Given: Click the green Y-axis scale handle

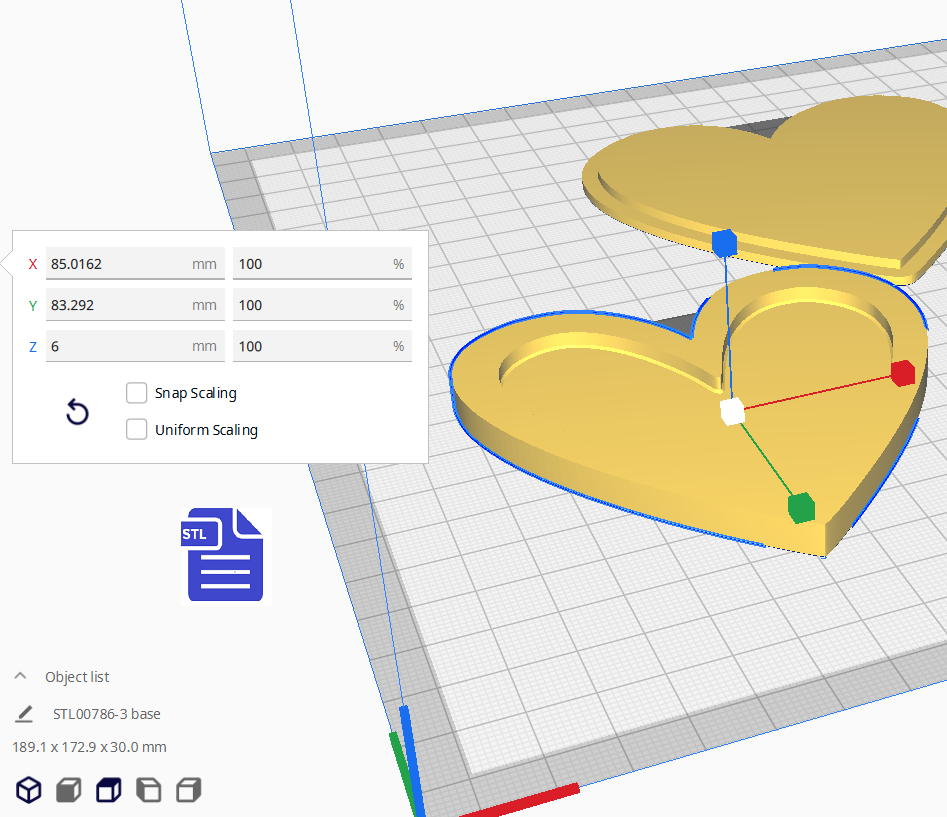Looking at the screenshot, I should 801,507.
